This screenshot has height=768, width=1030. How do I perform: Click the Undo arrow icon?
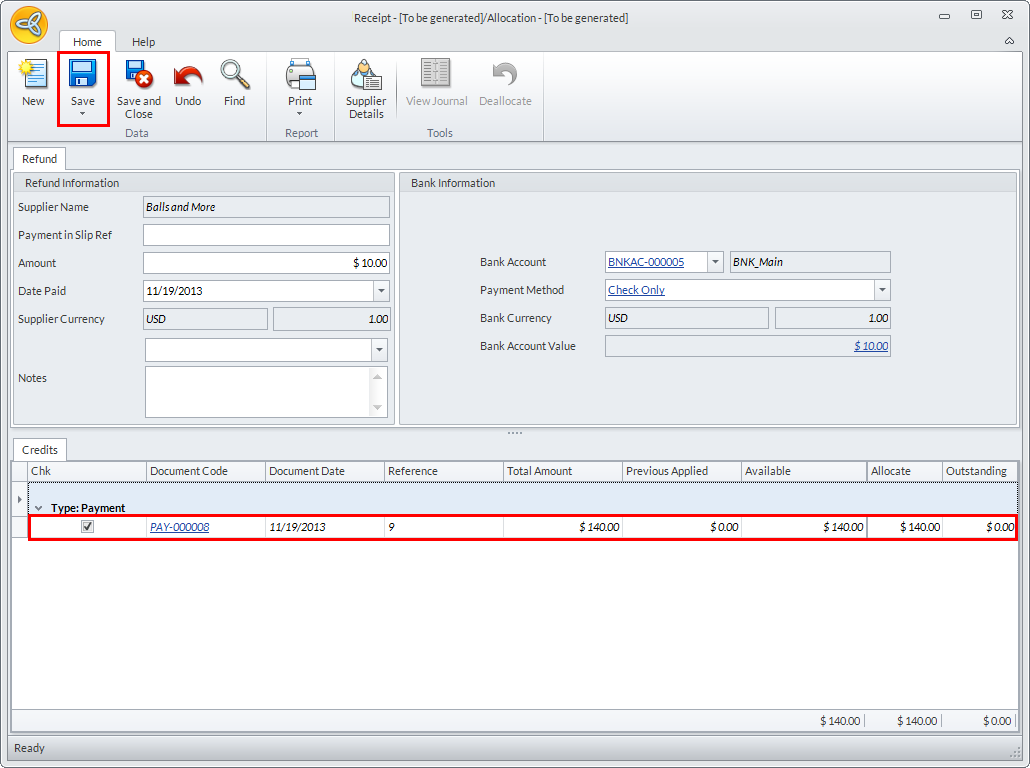[188, 76]
